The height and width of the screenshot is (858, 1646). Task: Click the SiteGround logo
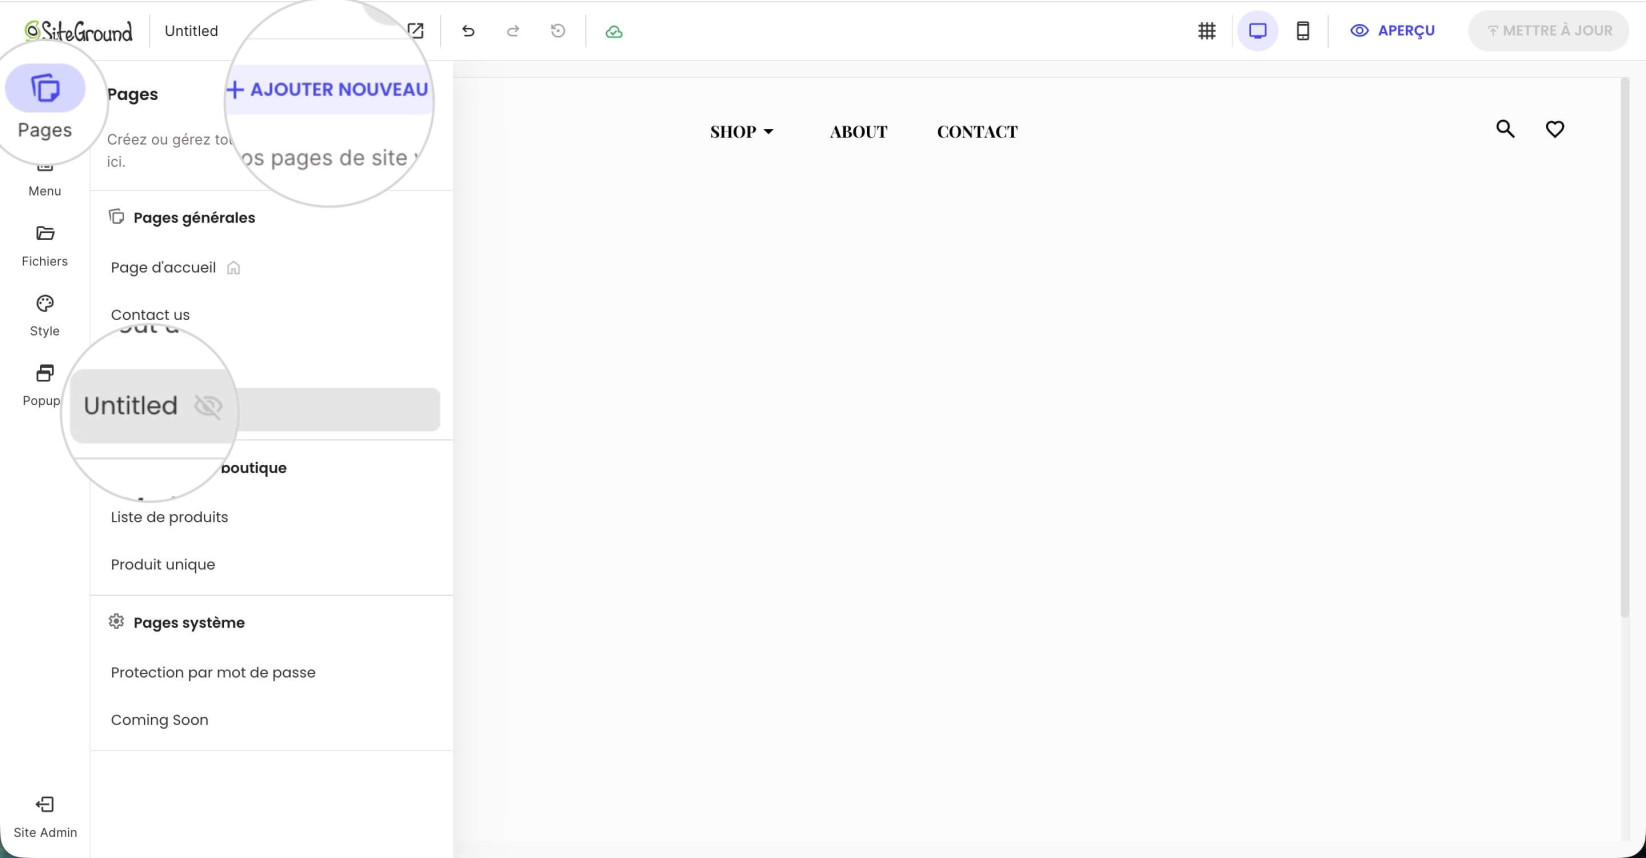(x=79, y=31)
